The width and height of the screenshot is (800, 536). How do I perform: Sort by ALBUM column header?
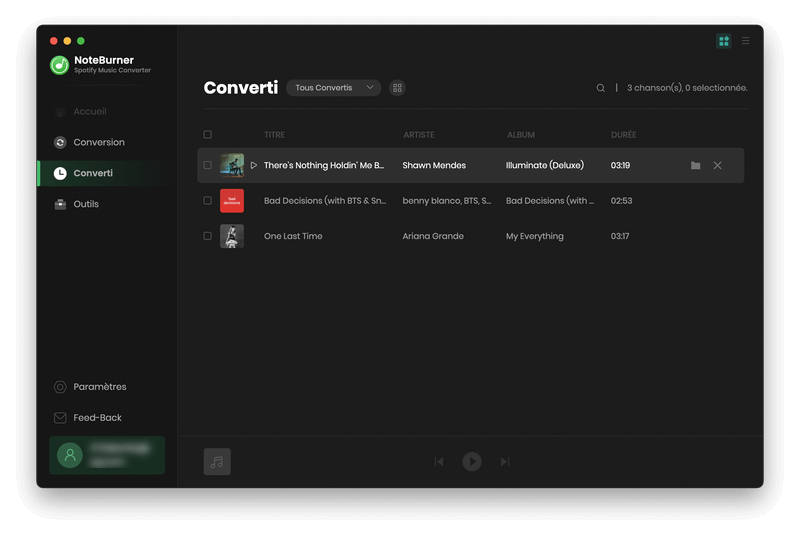521,135
